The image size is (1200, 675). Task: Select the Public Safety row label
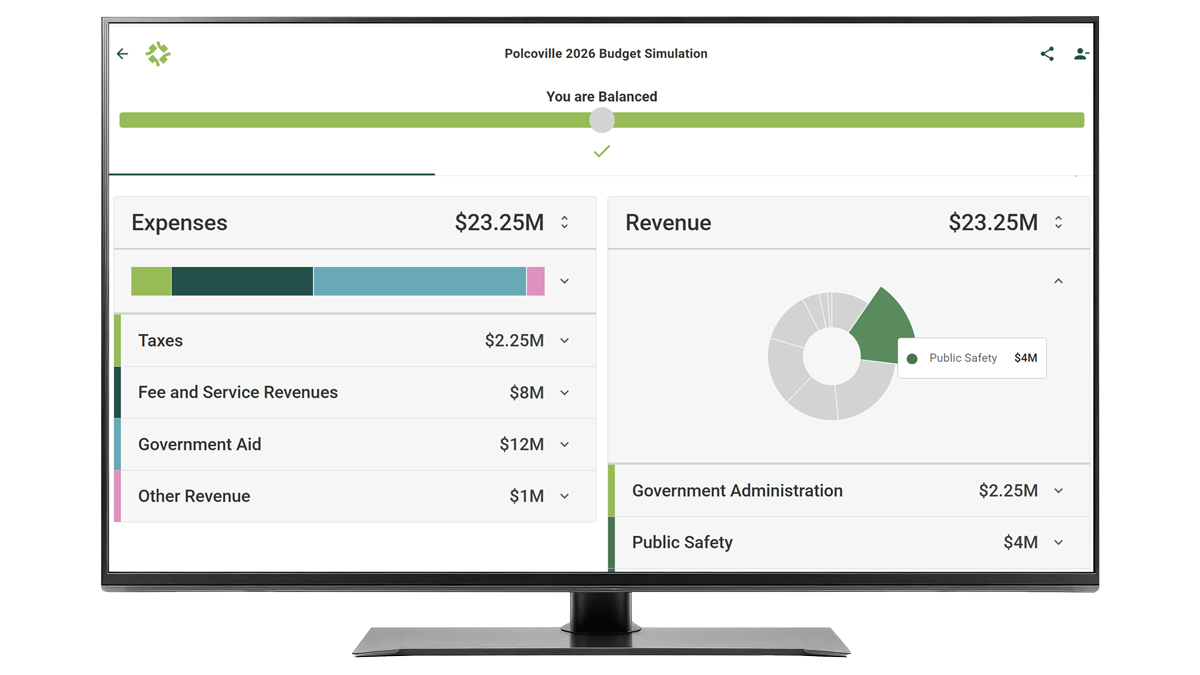682,543
